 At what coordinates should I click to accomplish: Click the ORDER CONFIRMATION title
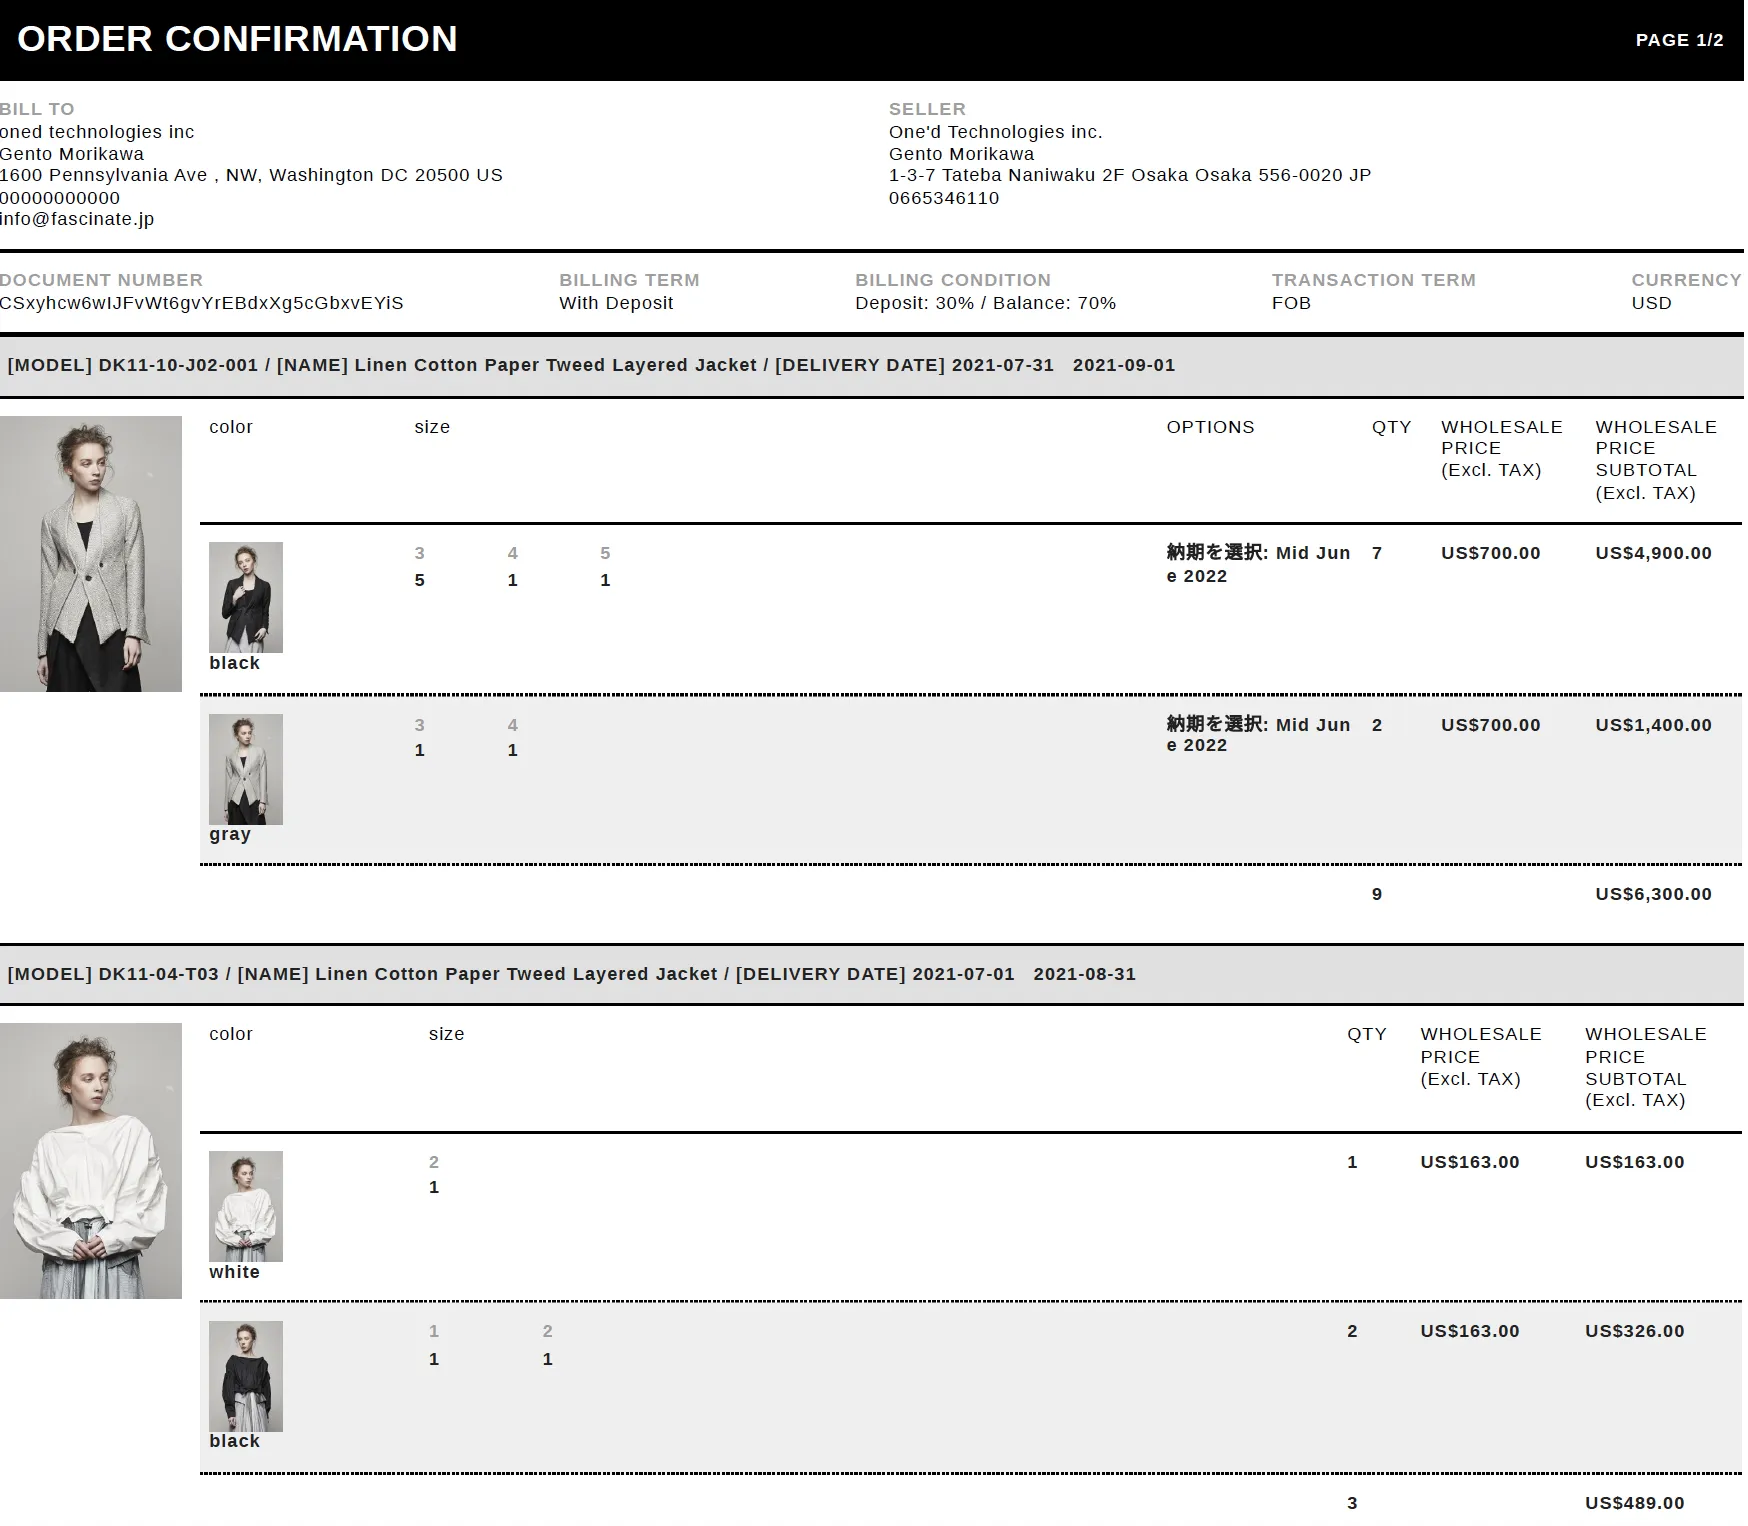tap(238, 39)
